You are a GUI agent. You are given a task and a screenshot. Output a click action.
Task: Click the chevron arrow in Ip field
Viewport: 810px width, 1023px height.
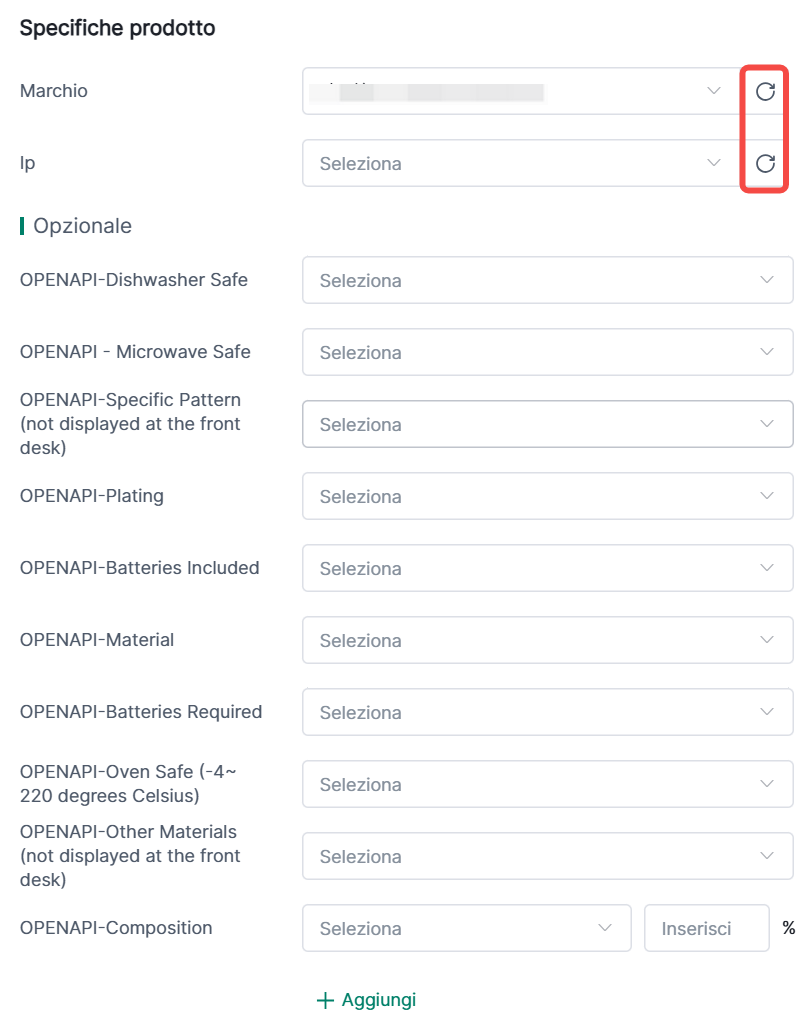point(714,164)
